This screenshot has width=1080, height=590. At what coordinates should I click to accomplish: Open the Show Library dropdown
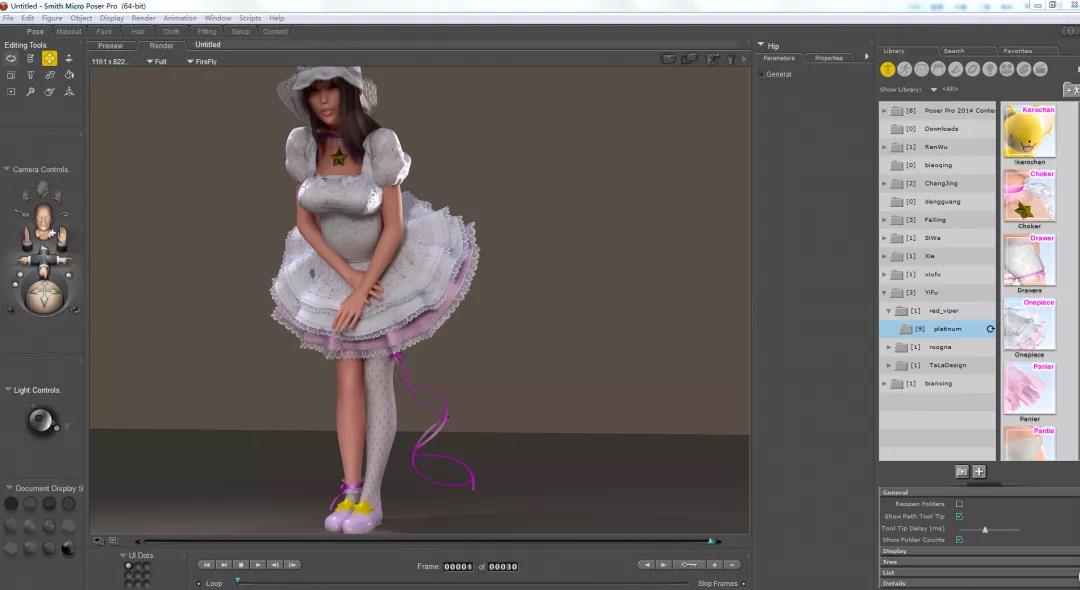[x=934, y=89]
